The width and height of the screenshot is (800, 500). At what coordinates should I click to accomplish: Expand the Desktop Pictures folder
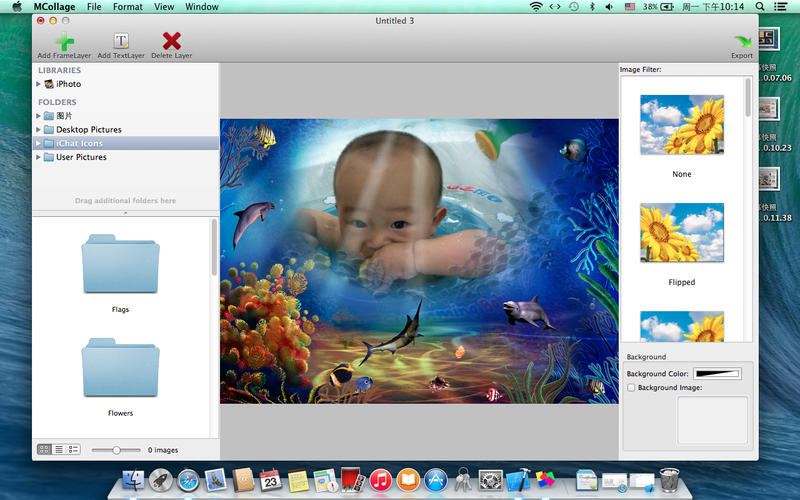38,130
